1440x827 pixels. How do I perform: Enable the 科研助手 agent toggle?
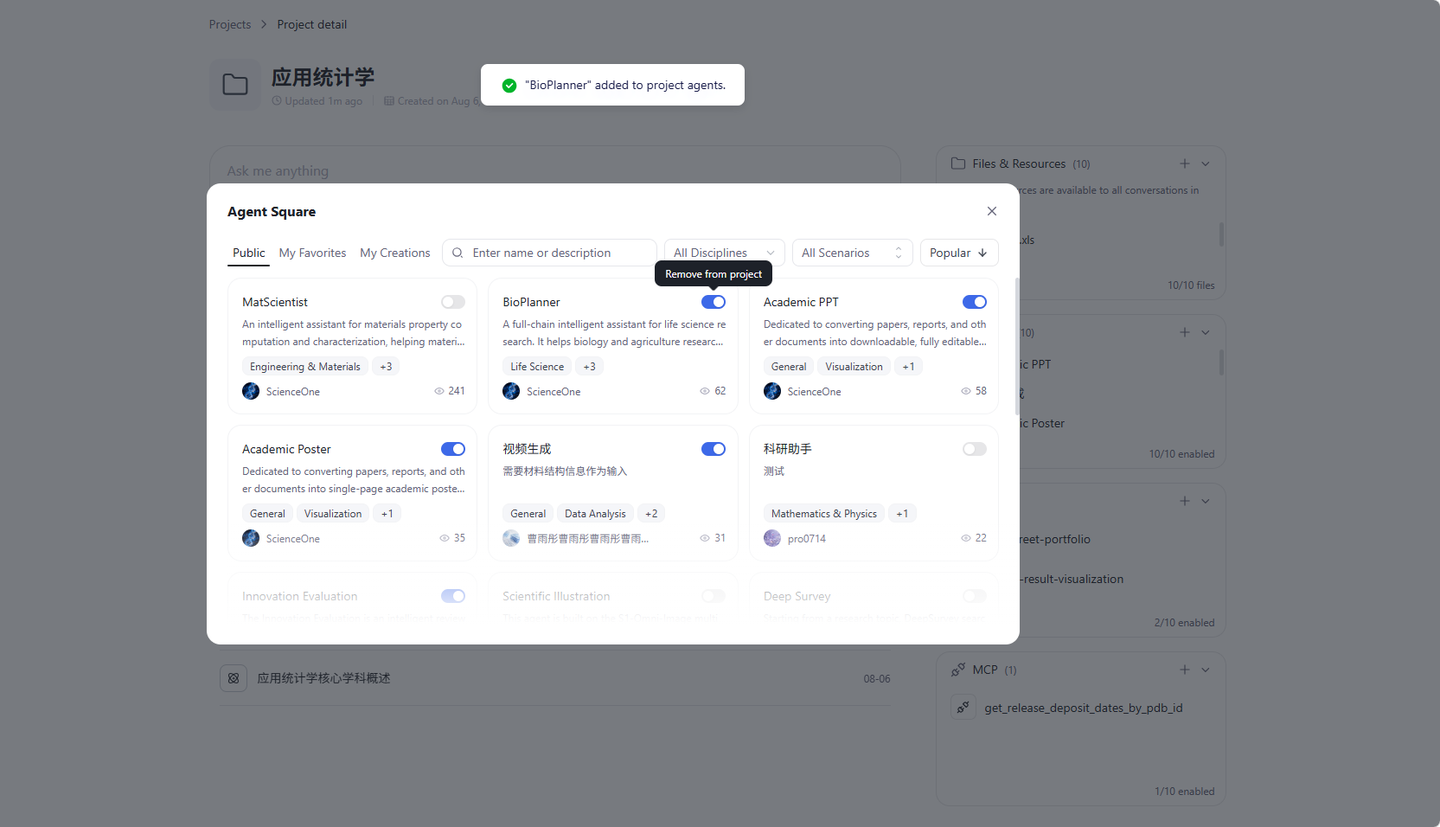point(974,449)
